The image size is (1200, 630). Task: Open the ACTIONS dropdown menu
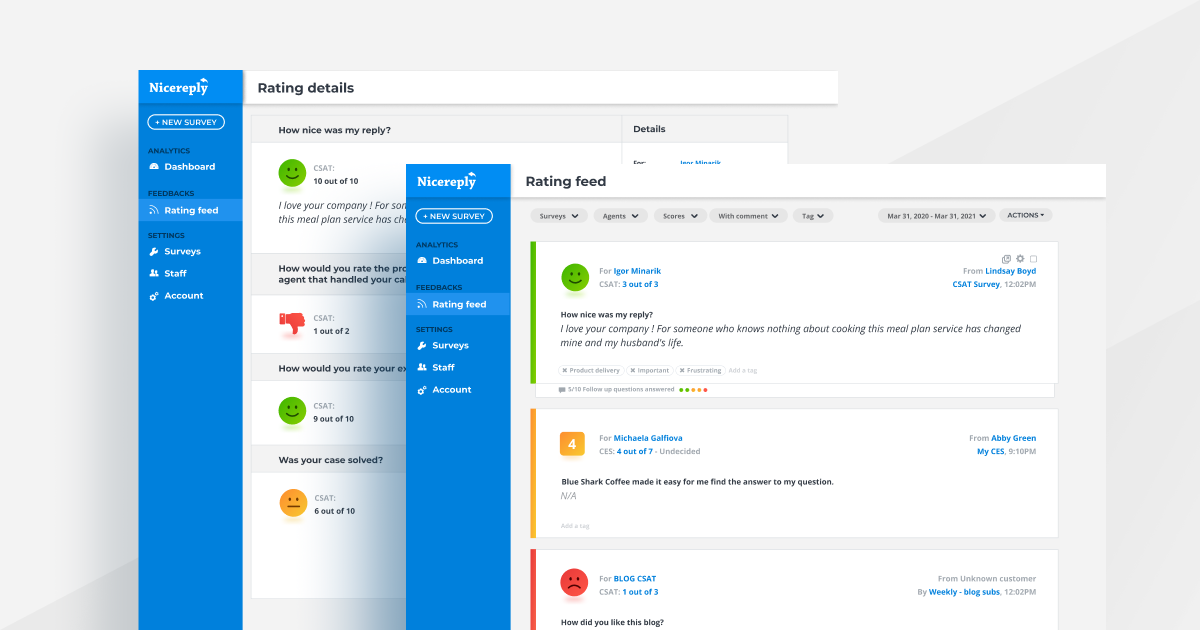pyautogui.click(x=1025, y=215)
